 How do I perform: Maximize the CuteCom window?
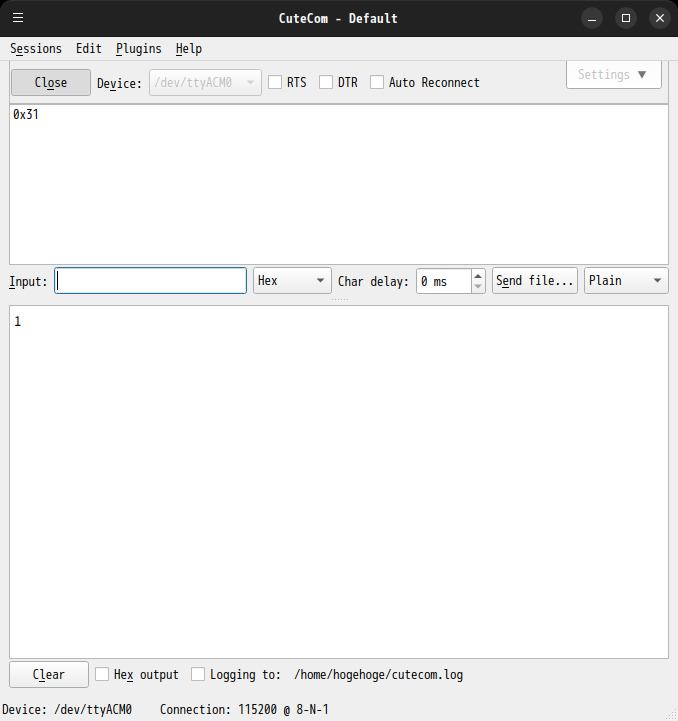(x=626, y=18)
